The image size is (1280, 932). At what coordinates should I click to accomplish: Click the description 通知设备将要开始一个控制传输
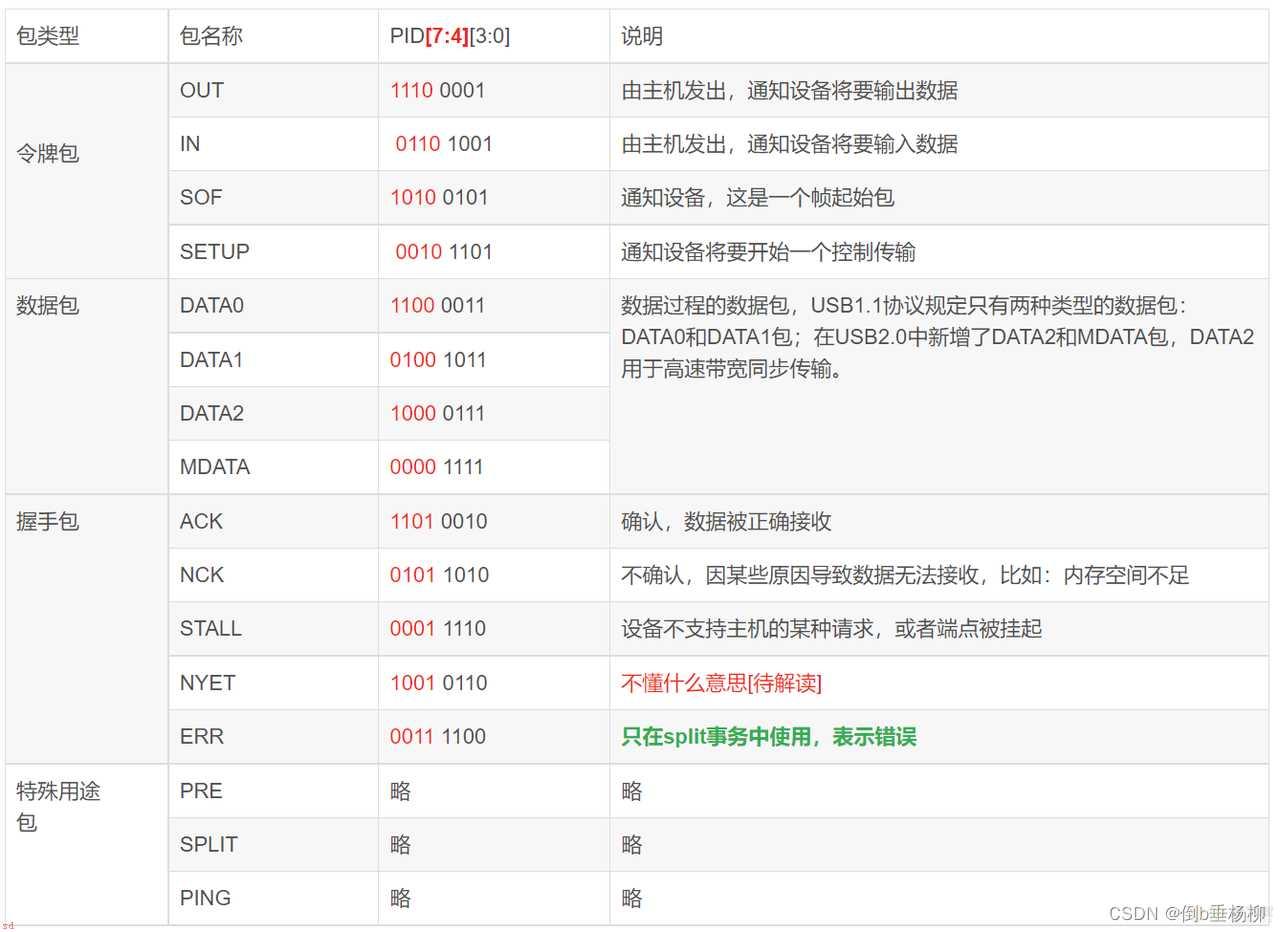tap(768, 252)
